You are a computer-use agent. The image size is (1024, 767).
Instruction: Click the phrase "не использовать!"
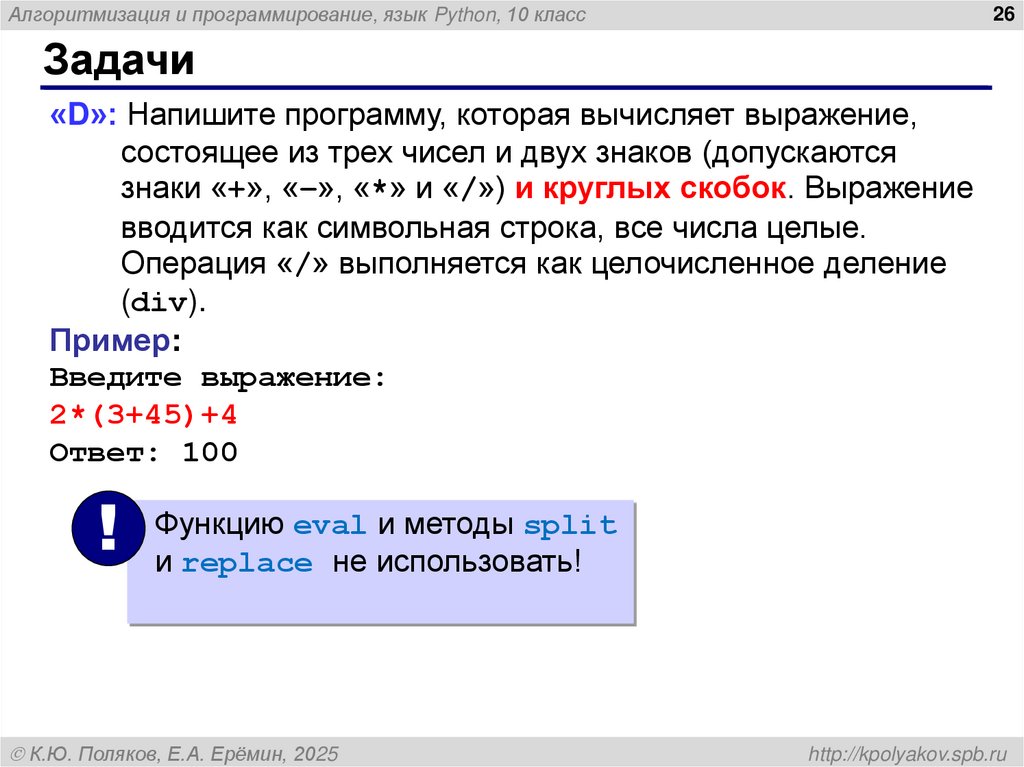[x=456, y=561]
